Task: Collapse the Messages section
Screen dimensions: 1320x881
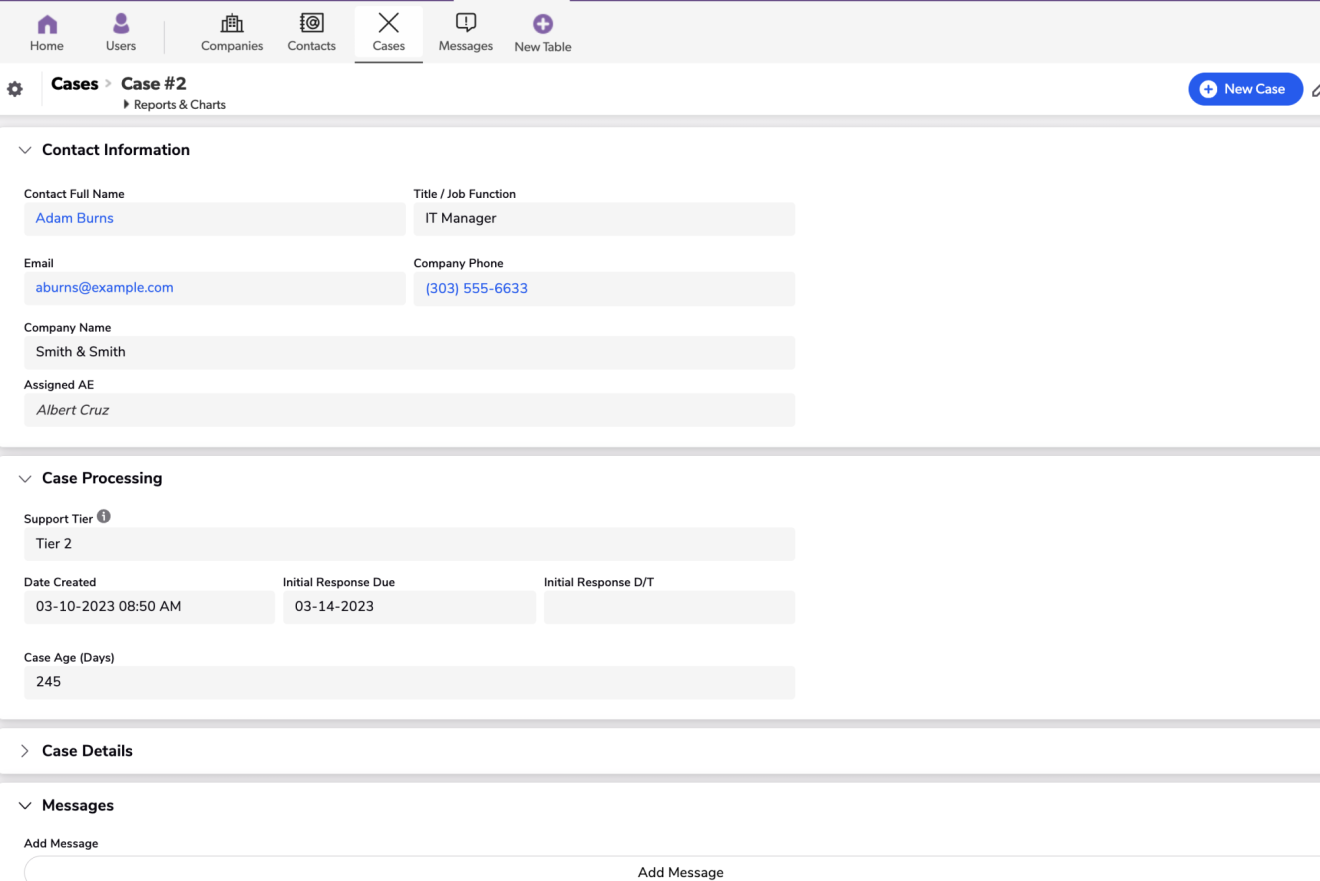Action: pos(25,806)
